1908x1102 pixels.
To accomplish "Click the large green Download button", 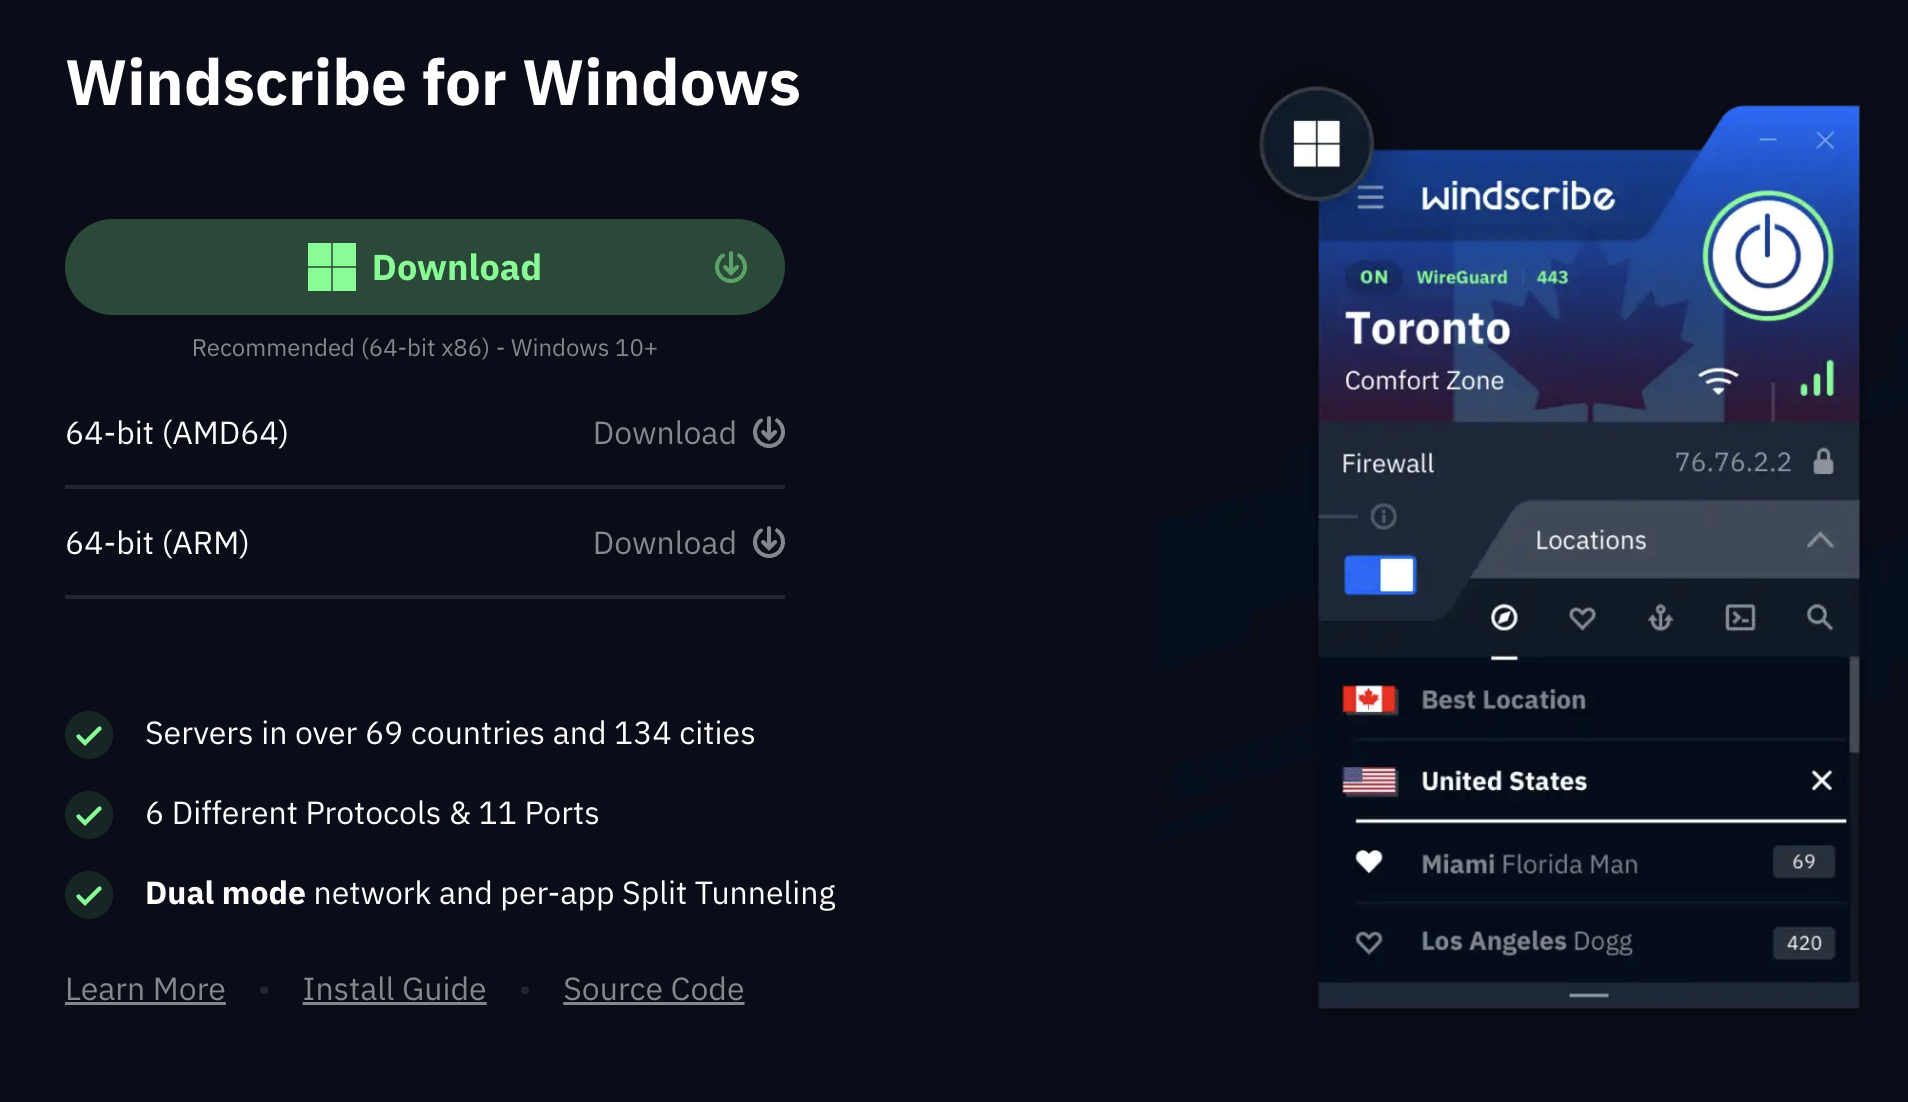I will 424,267.
